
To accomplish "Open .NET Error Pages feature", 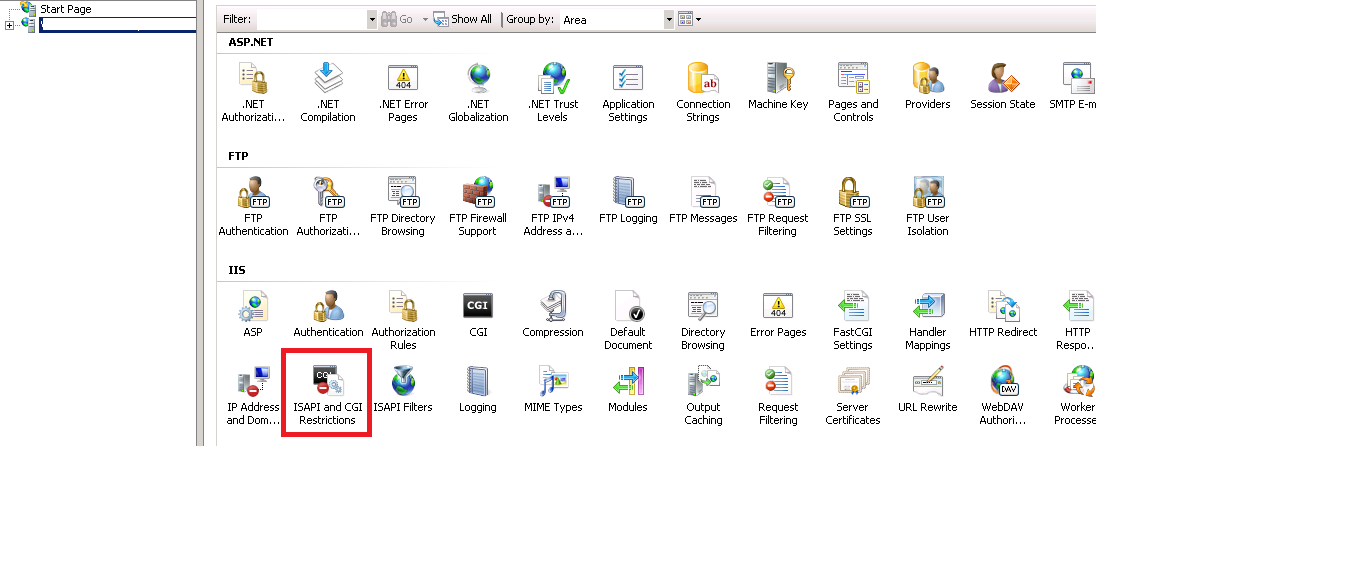I will [x=403, y=91].
